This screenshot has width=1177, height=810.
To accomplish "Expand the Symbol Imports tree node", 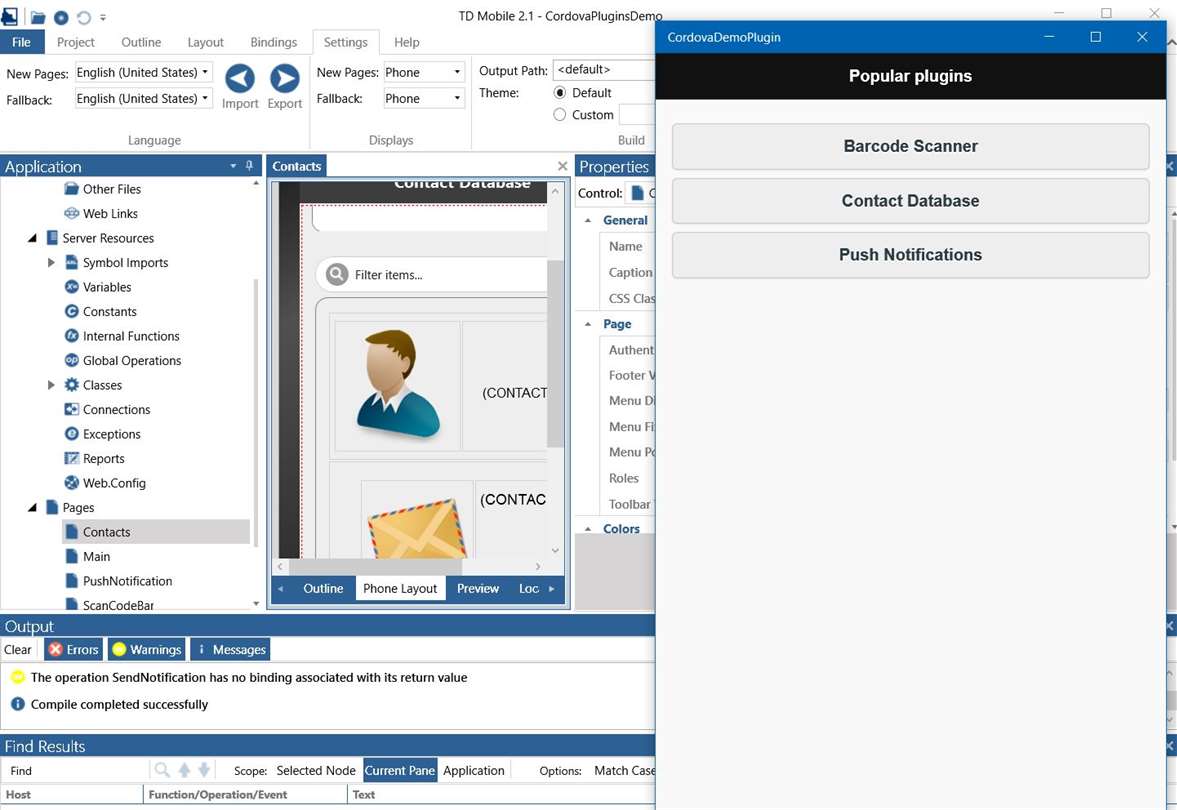I will [51, 262].
